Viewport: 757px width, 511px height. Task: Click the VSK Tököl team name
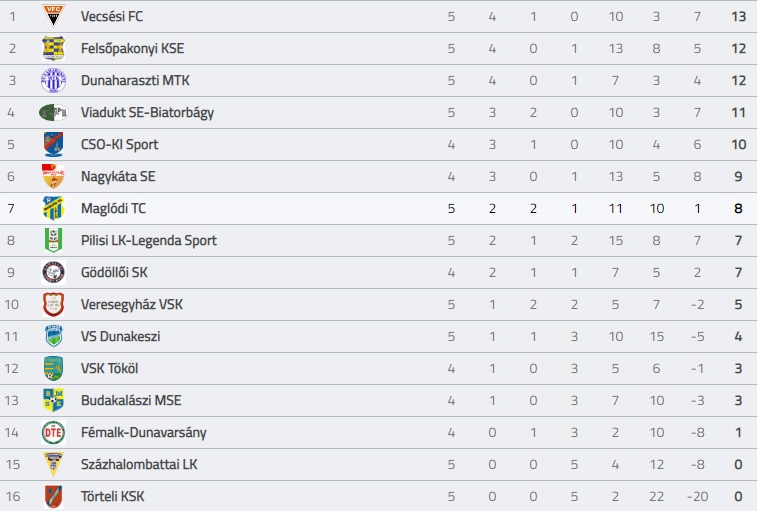(110, 369)
